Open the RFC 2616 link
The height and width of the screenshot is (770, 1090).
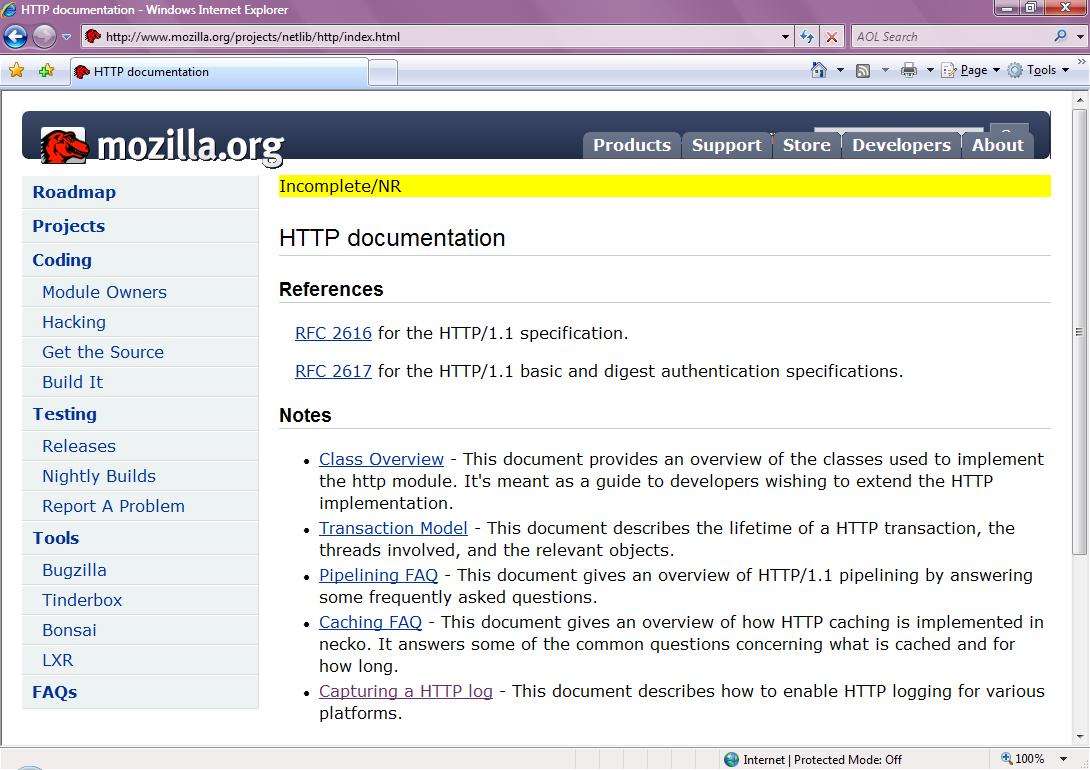coord(333,333)
